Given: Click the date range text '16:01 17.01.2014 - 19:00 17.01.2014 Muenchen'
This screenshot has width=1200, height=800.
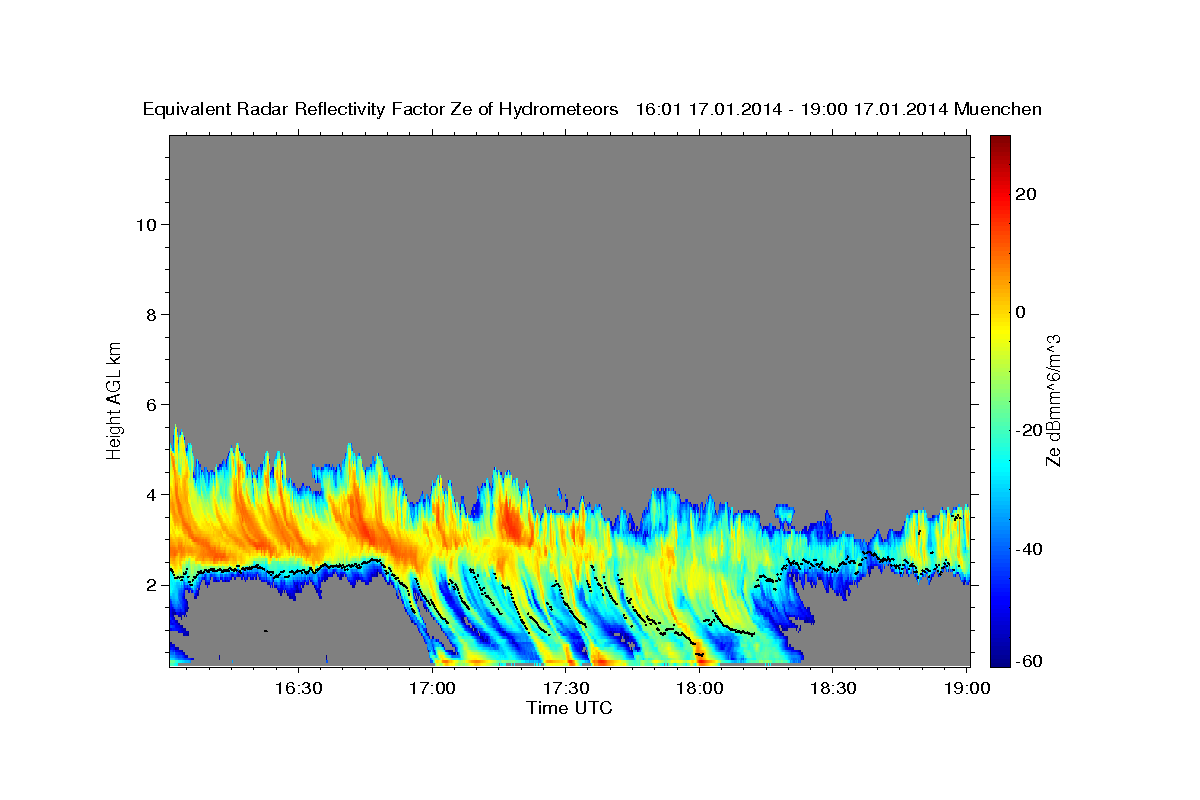Looking at the screenshot, I should pyautogui.click(x=839, y=110).
